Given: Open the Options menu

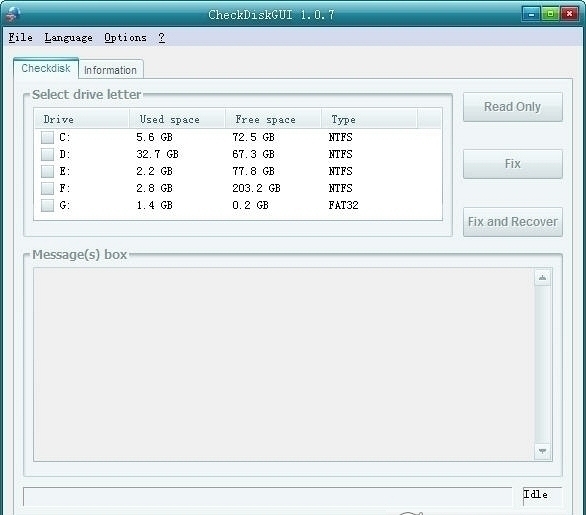Looking at the screenshot, I should 125,38.
